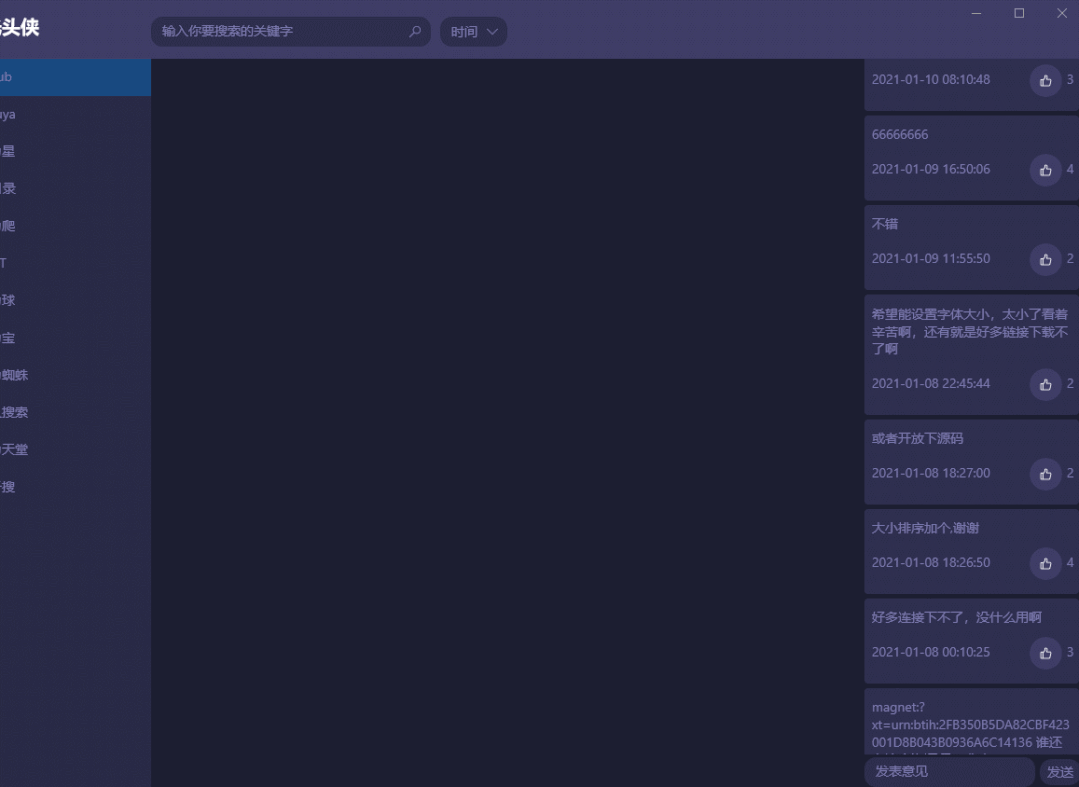Click the 大小排序加个,谢谢 comment text
1079x787 pixels.
pos(926,528)
